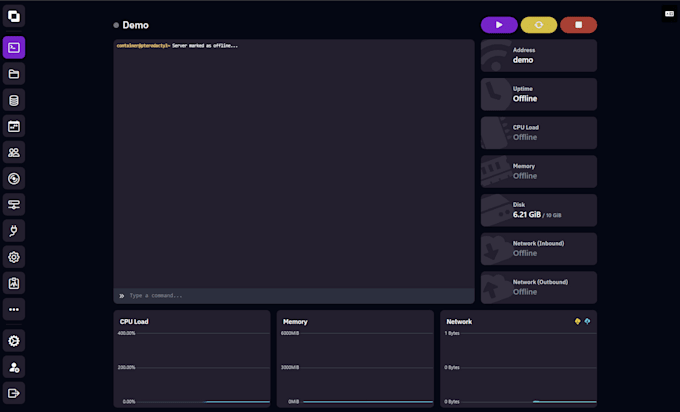Open the Console page in sidebar
The height and width of the screenshot is (412, 680).
[x=14, y=47]
